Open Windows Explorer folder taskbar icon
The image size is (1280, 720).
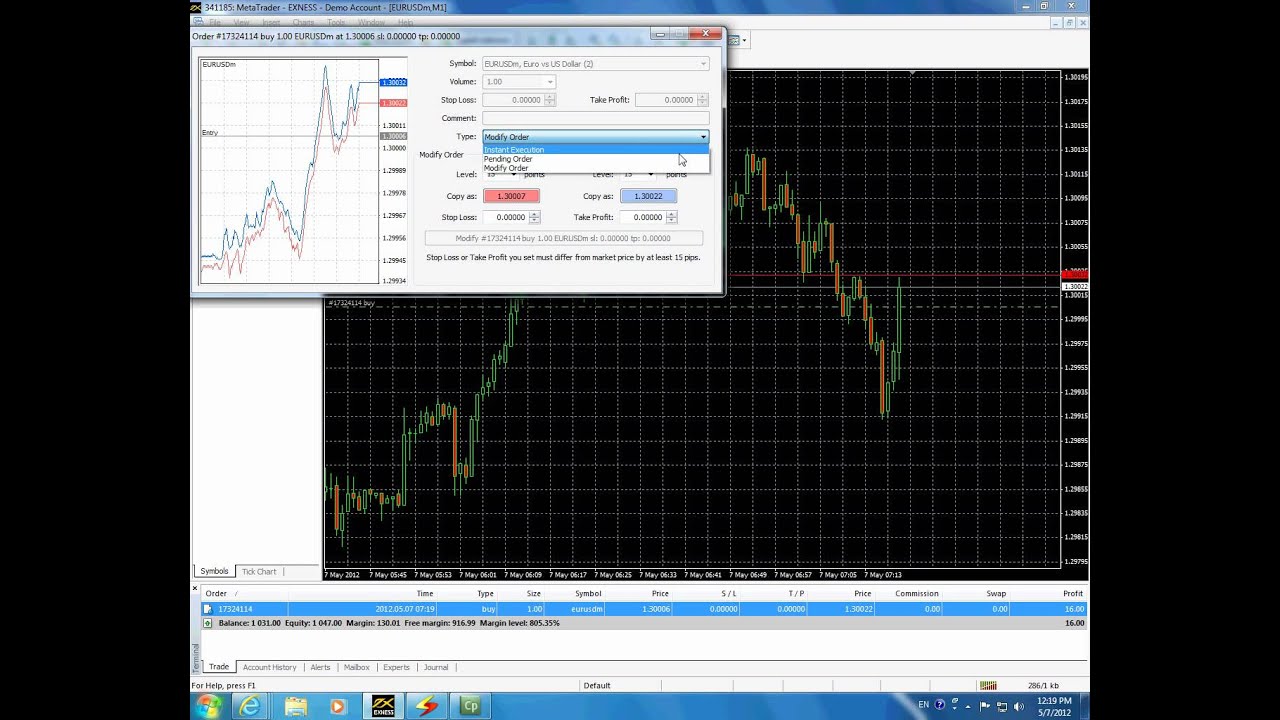point(295,706)
